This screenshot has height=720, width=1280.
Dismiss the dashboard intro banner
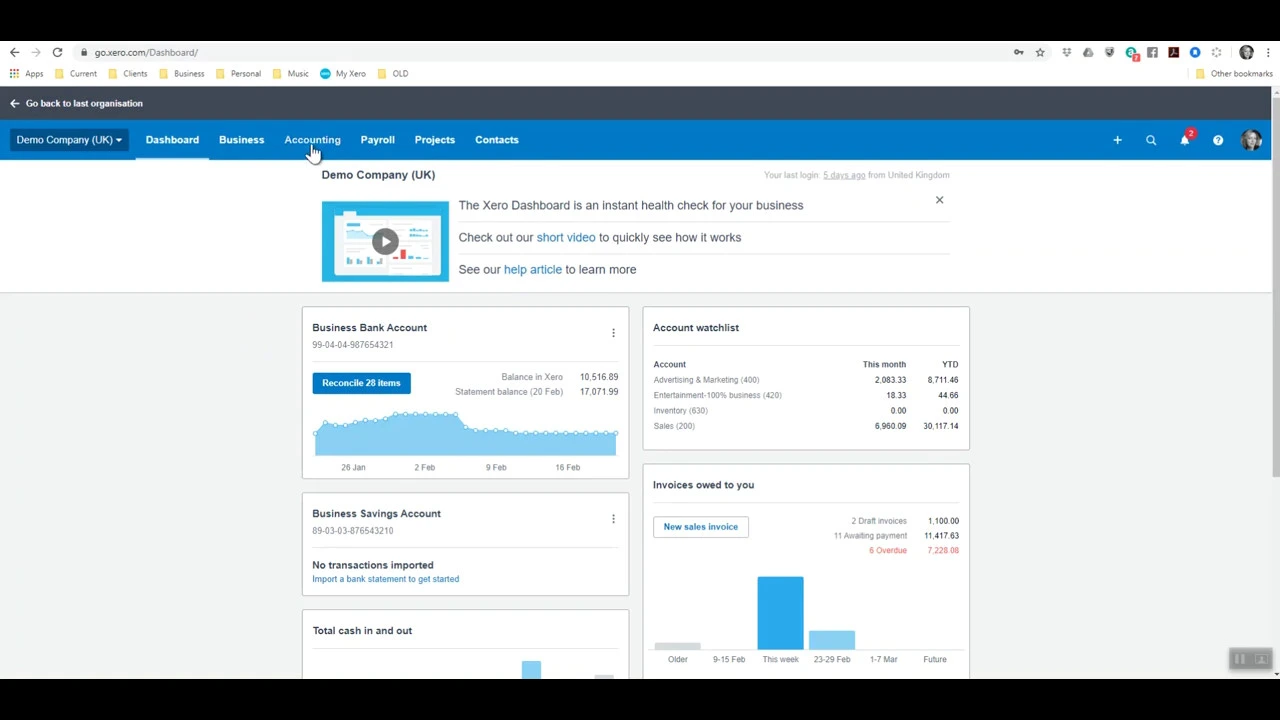click(939, 200)
